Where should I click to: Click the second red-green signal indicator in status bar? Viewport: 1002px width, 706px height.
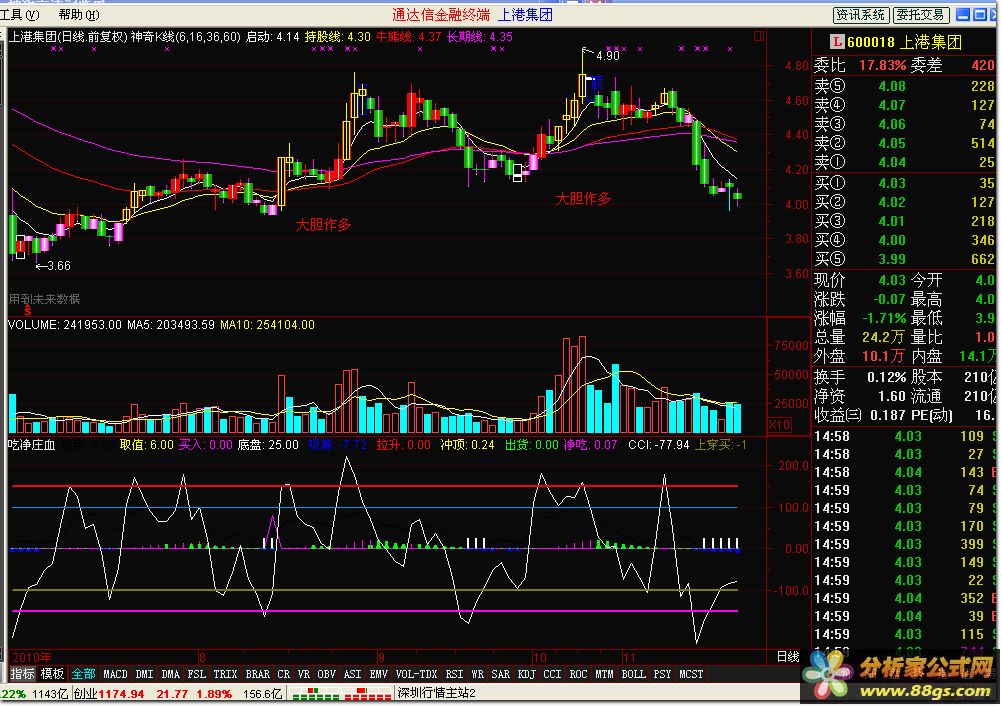(x=367, y=693)
